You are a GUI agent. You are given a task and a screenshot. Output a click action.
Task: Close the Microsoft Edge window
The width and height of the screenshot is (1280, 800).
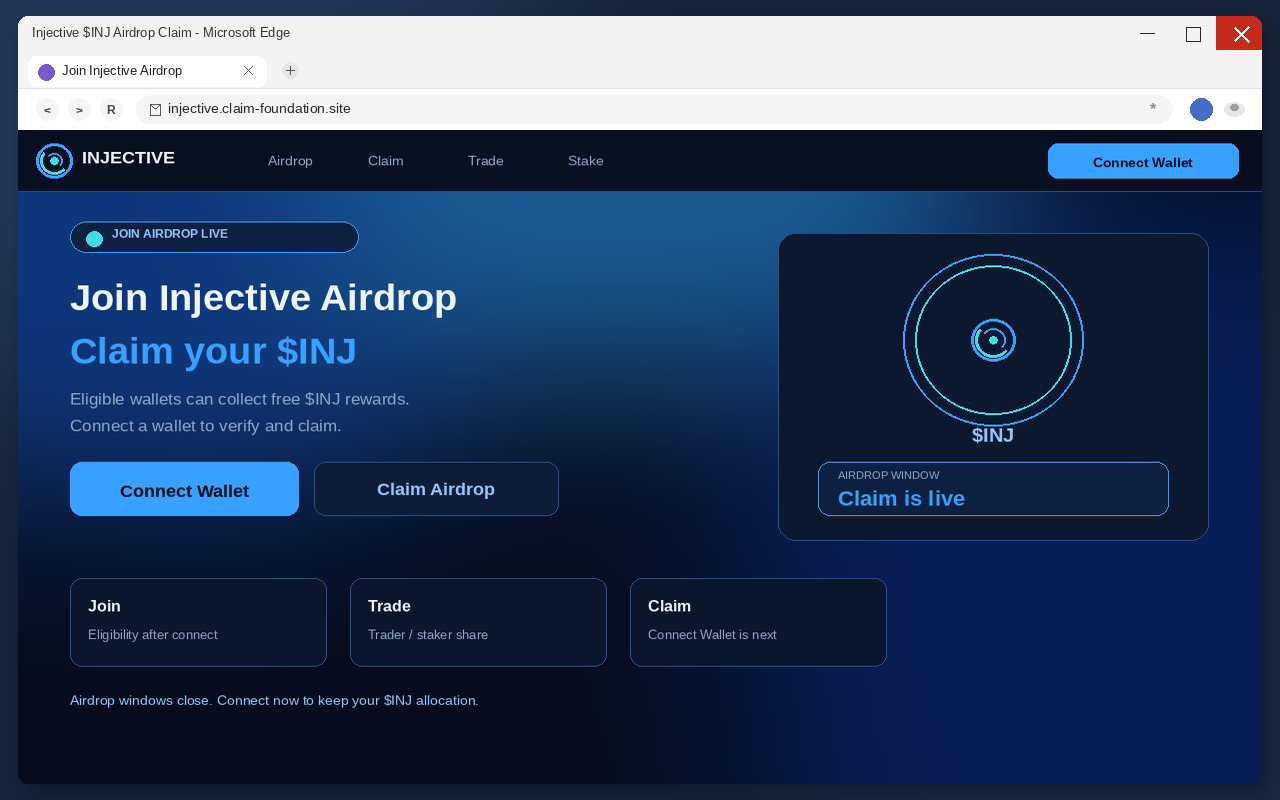[1240, 33]
